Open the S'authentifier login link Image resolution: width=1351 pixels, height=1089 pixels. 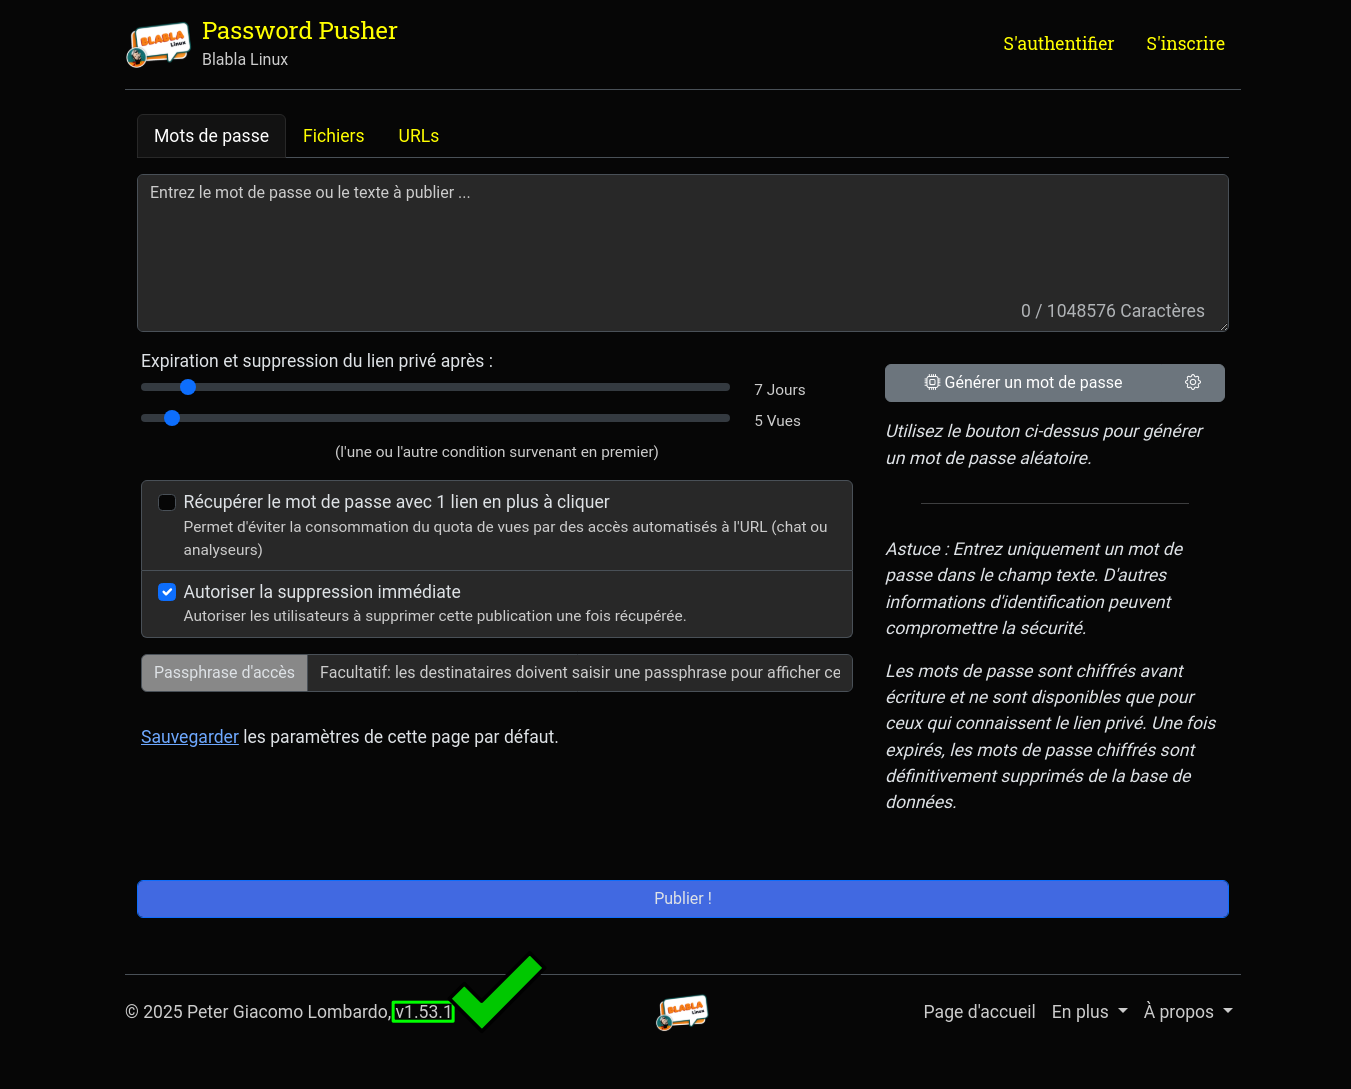pos(1058,44)
